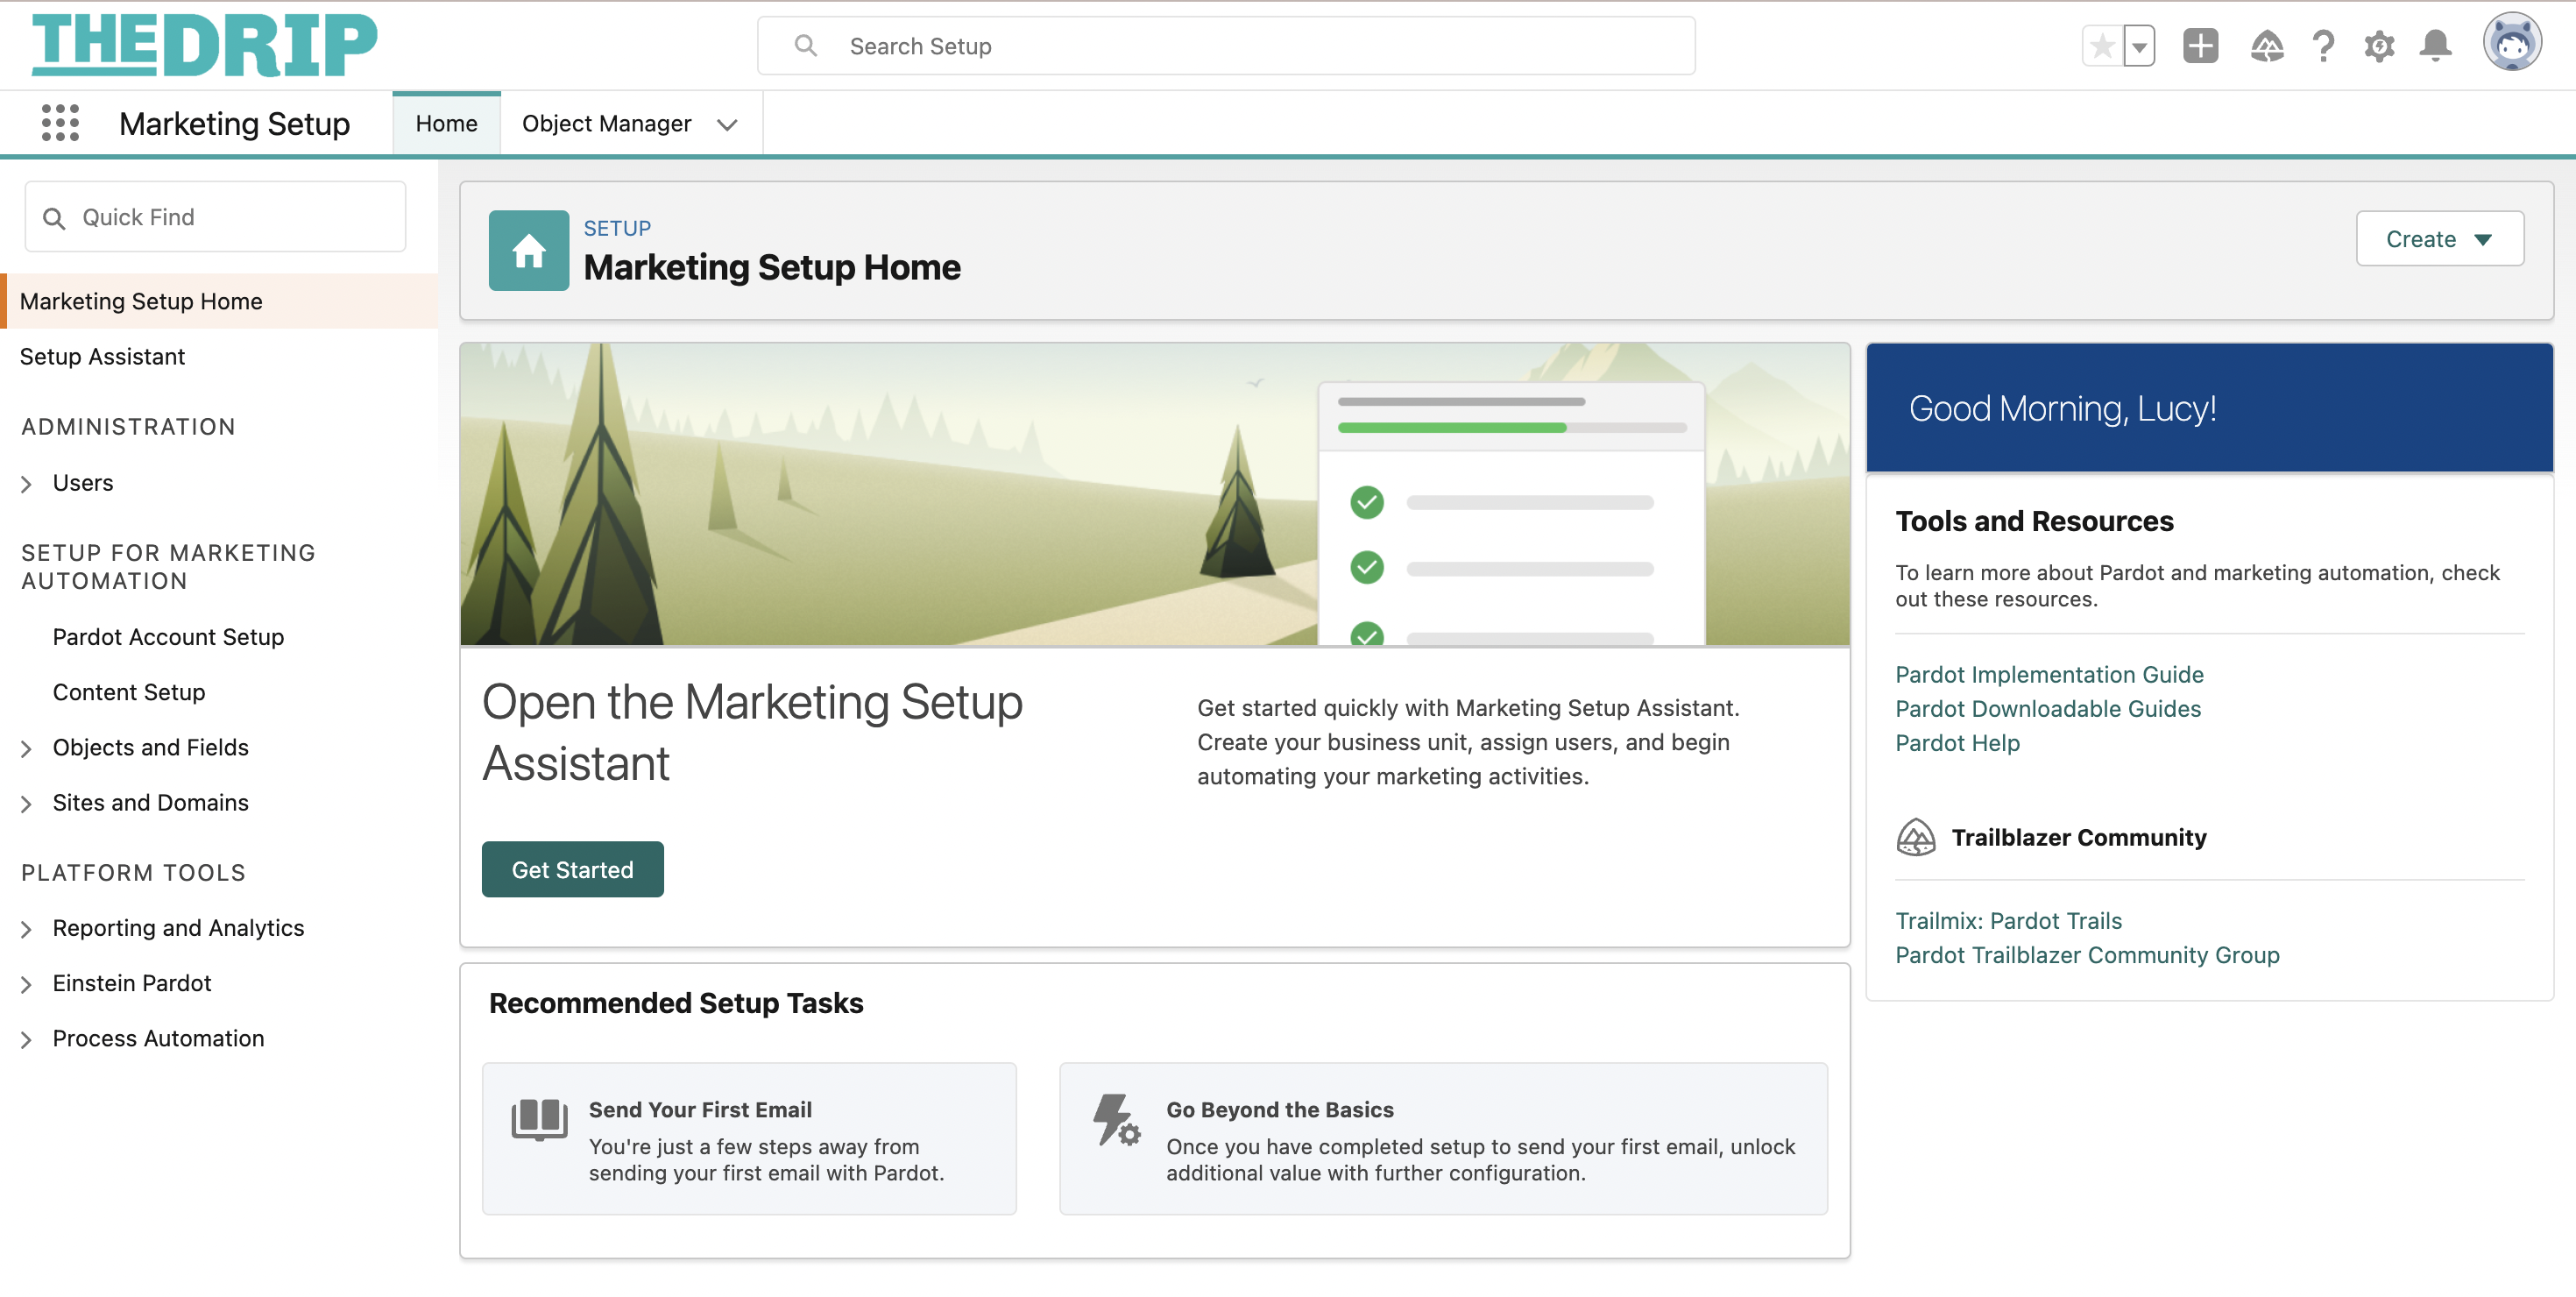The image size is (2576, 1297).
Task: Expand Sites and Domains chevron
Action: tap(27, 803)
